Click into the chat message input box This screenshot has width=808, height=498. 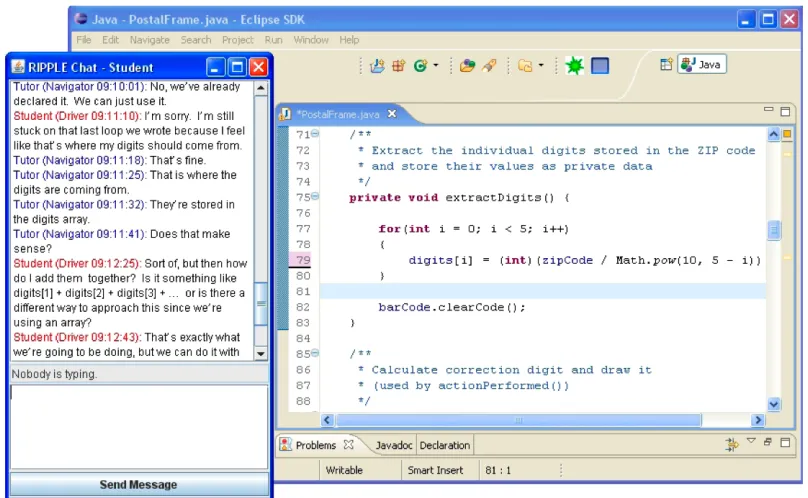(x=139, y=427)
